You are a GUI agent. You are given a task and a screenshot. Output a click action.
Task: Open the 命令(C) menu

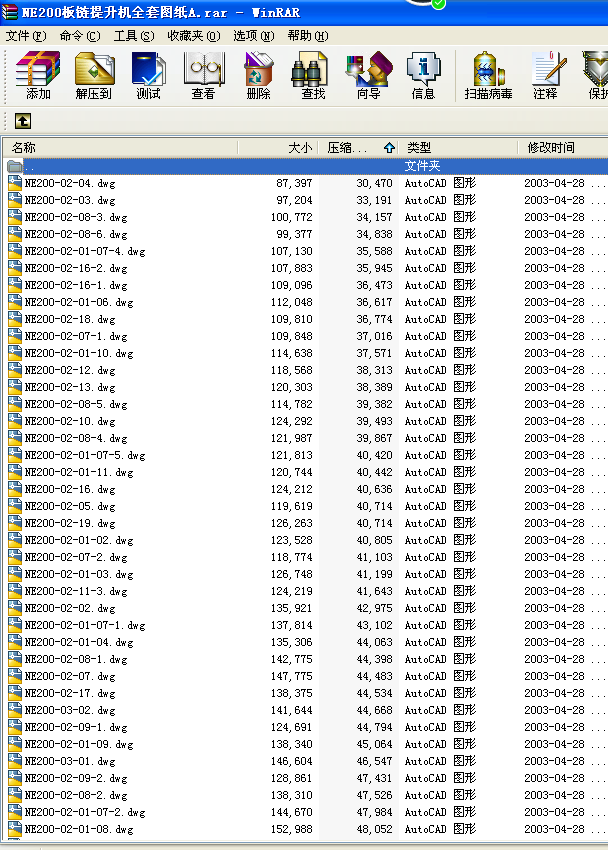point(80,36)
